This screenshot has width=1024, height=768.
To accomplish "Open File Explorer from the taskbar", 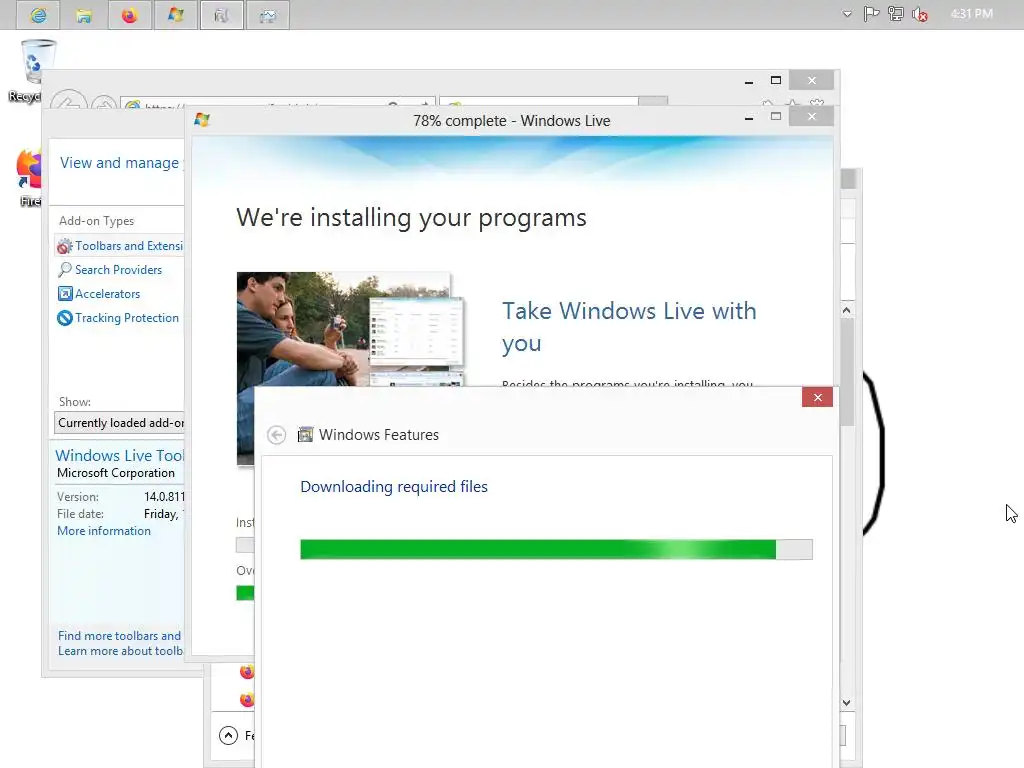I will coord(84,15).
